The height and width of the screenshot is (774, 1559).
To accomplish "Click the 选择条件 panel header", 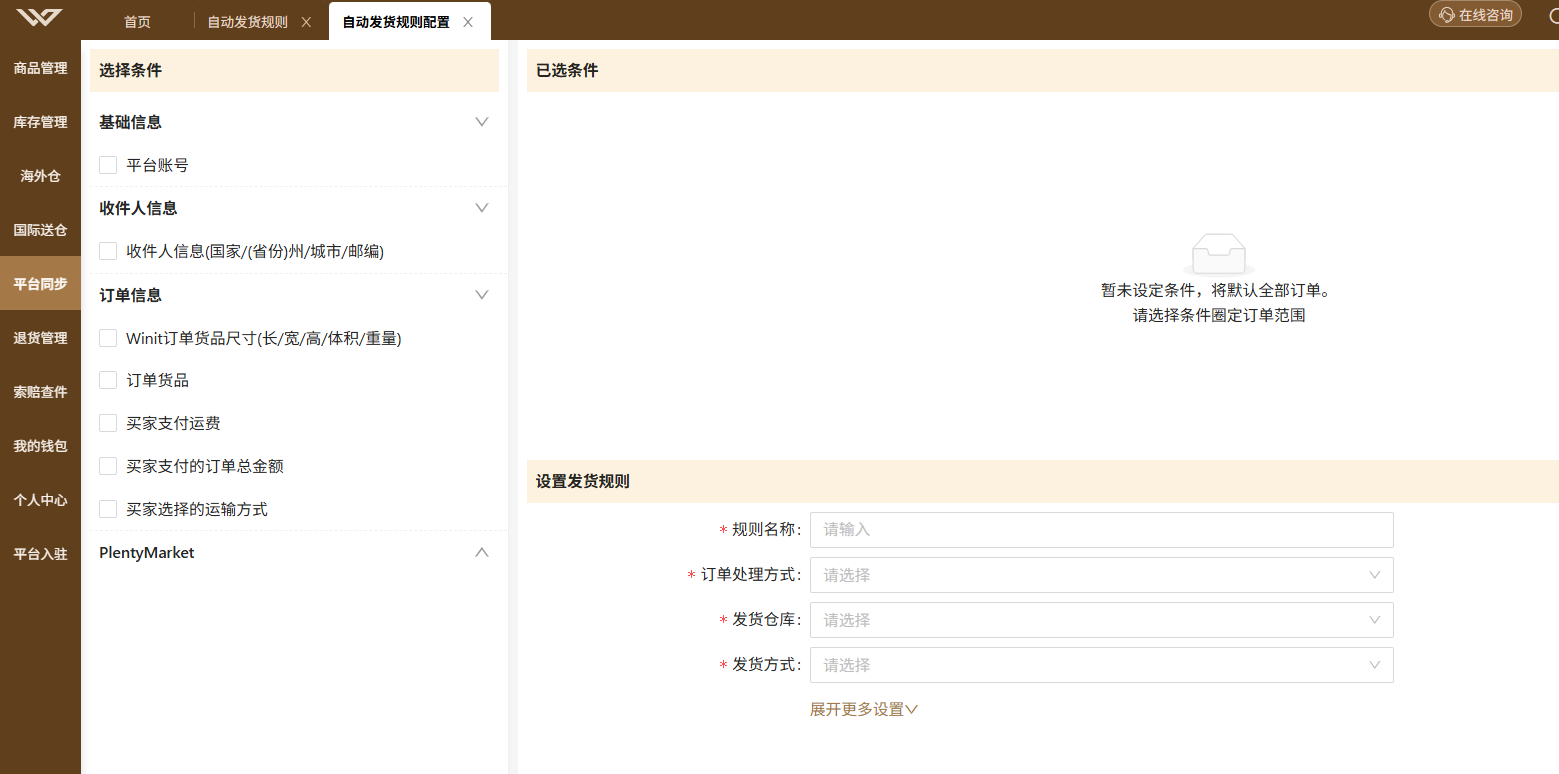I will 294,71.
